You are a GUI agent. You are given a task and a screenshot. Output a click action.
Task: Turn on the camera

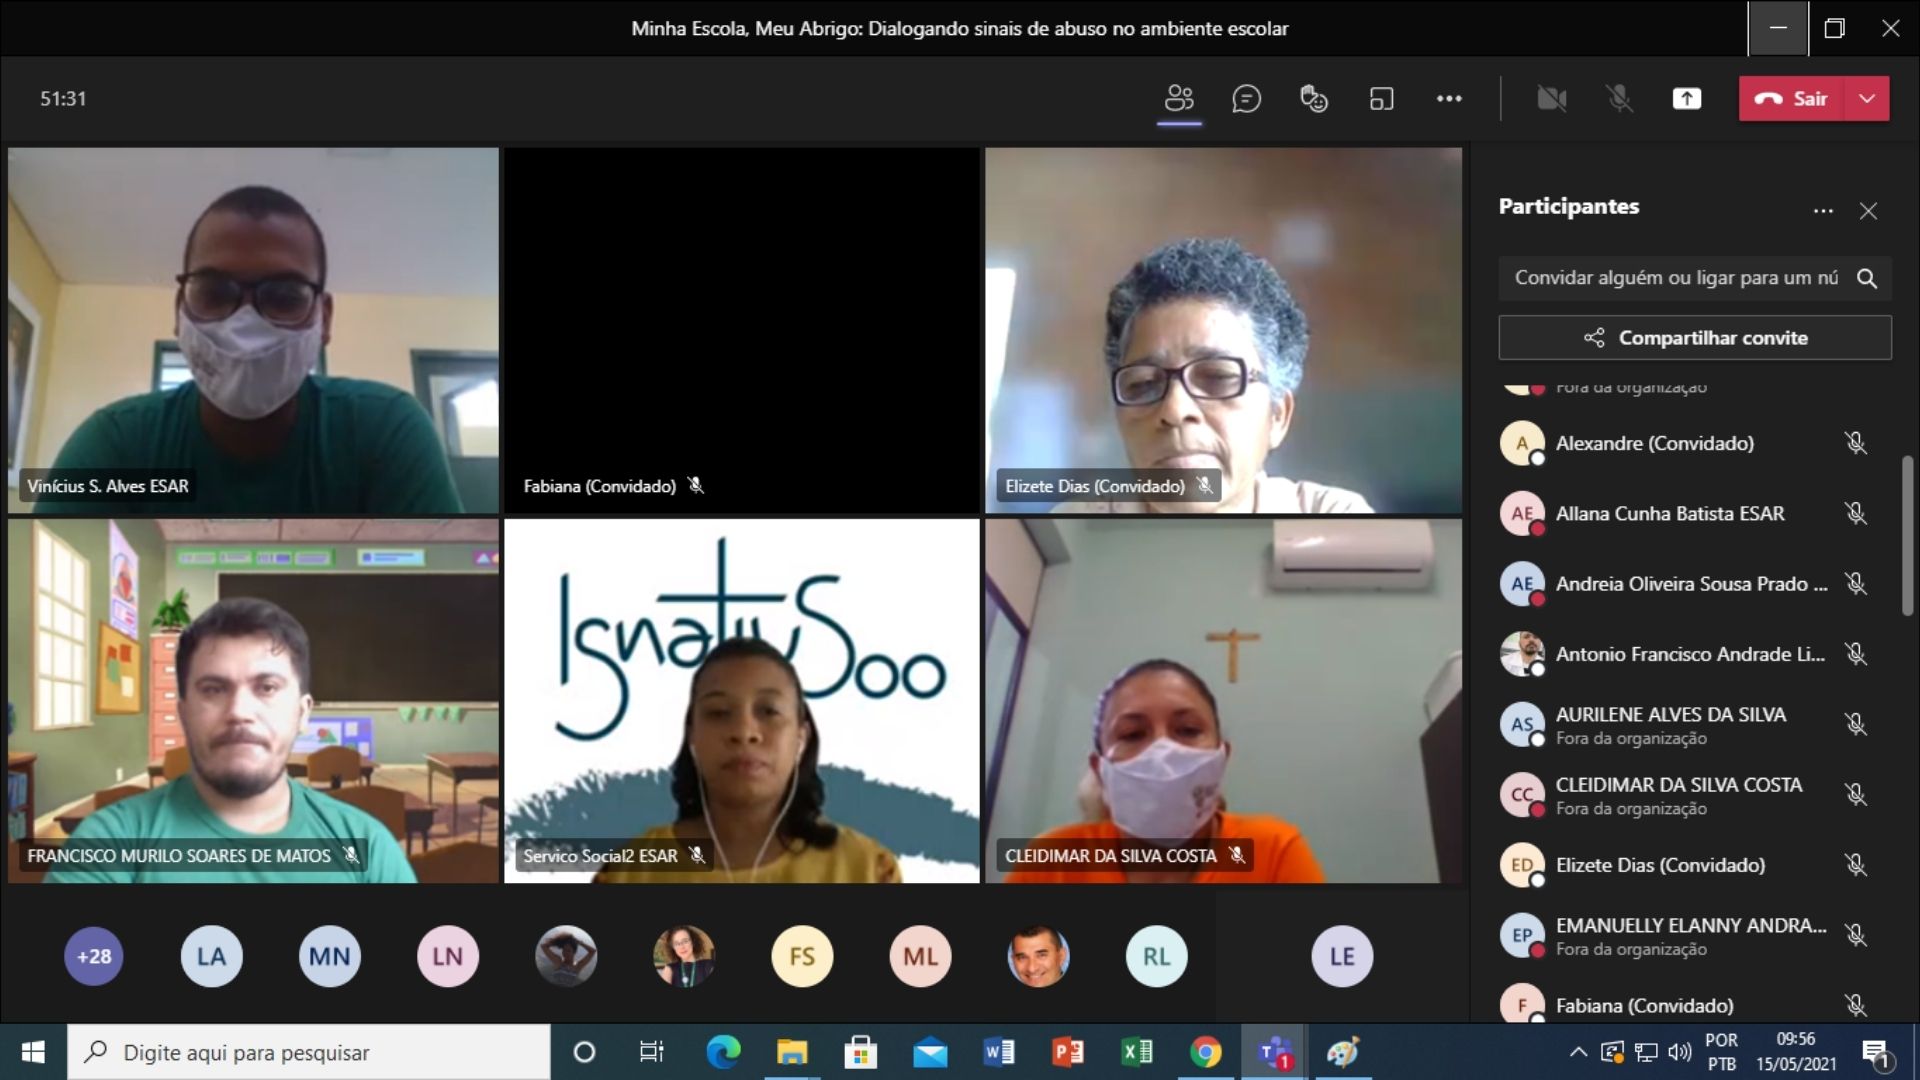pos(1551,99)
